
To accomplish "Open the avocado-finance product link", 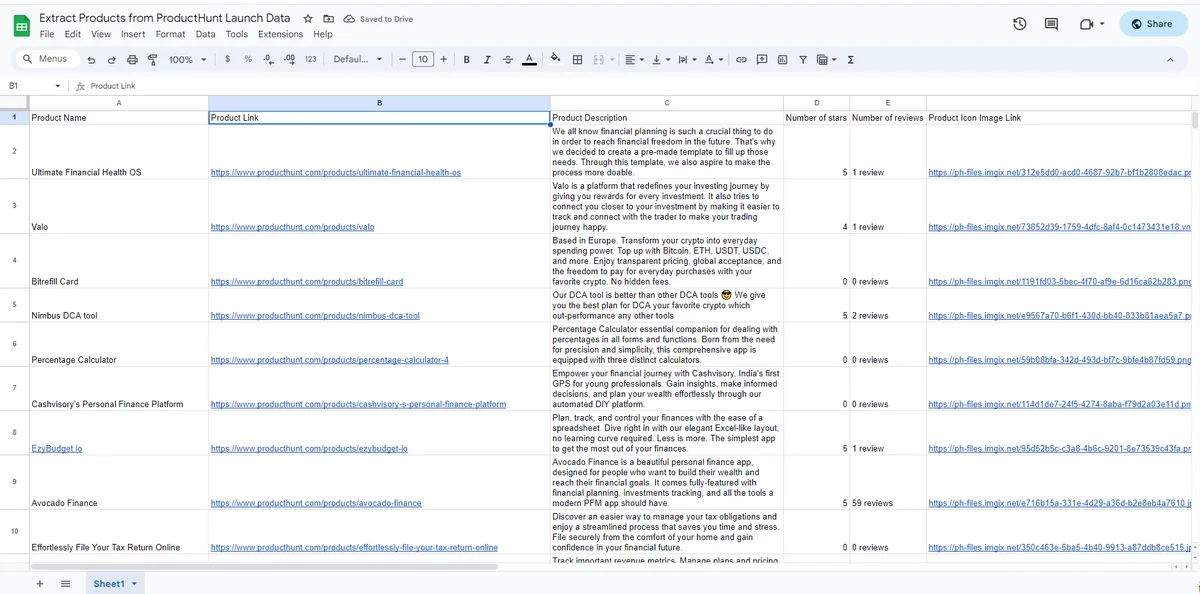I will pos(316,503).
